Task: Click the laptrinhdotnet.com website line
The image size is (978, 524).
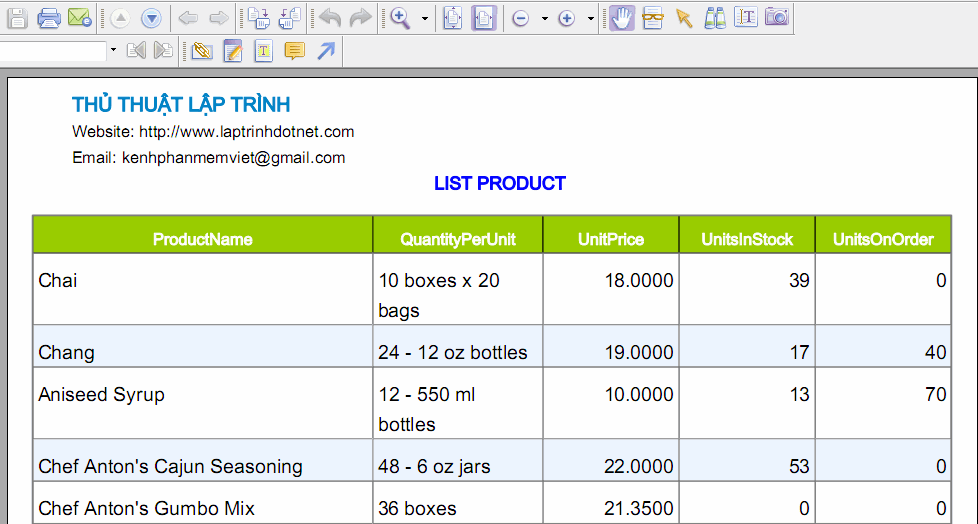Action: pyautogui.click(x=213, y=132)
